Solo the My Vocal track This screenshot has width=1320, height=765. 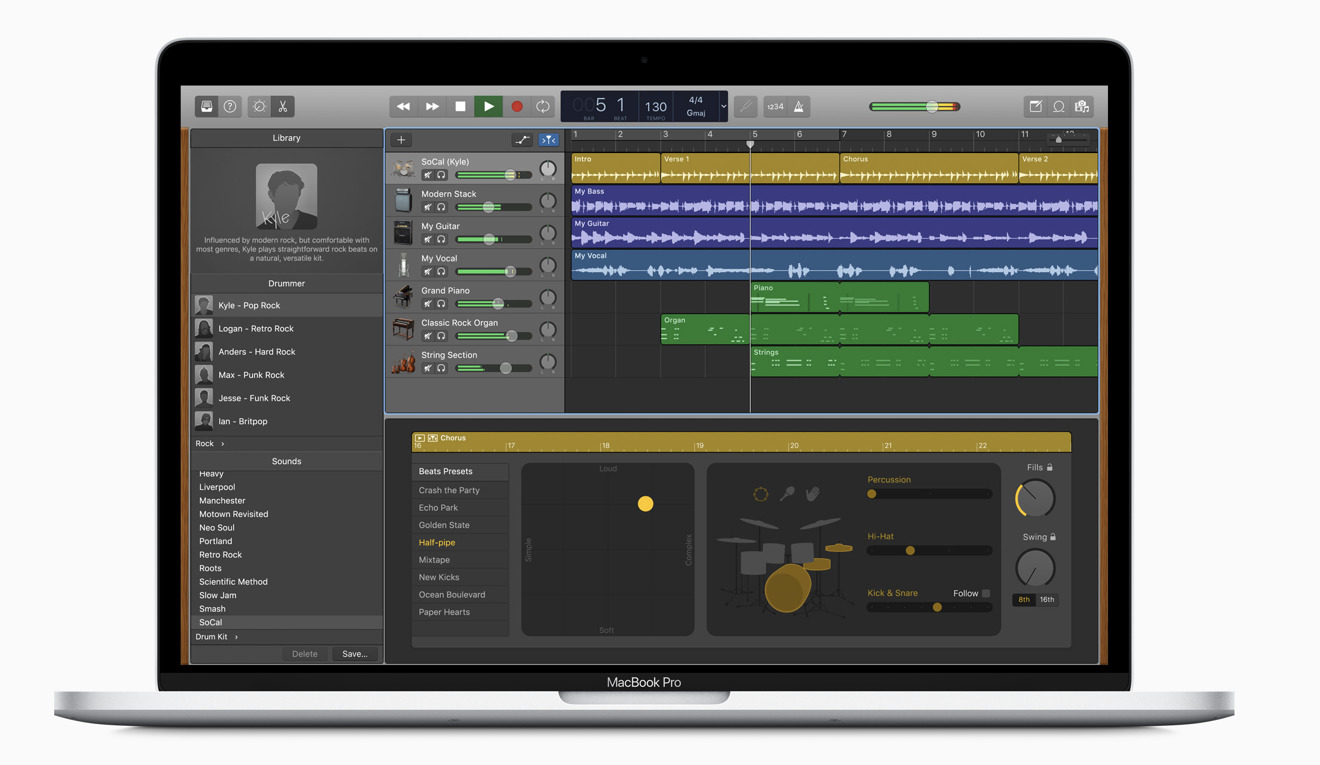tap(441, 271)
